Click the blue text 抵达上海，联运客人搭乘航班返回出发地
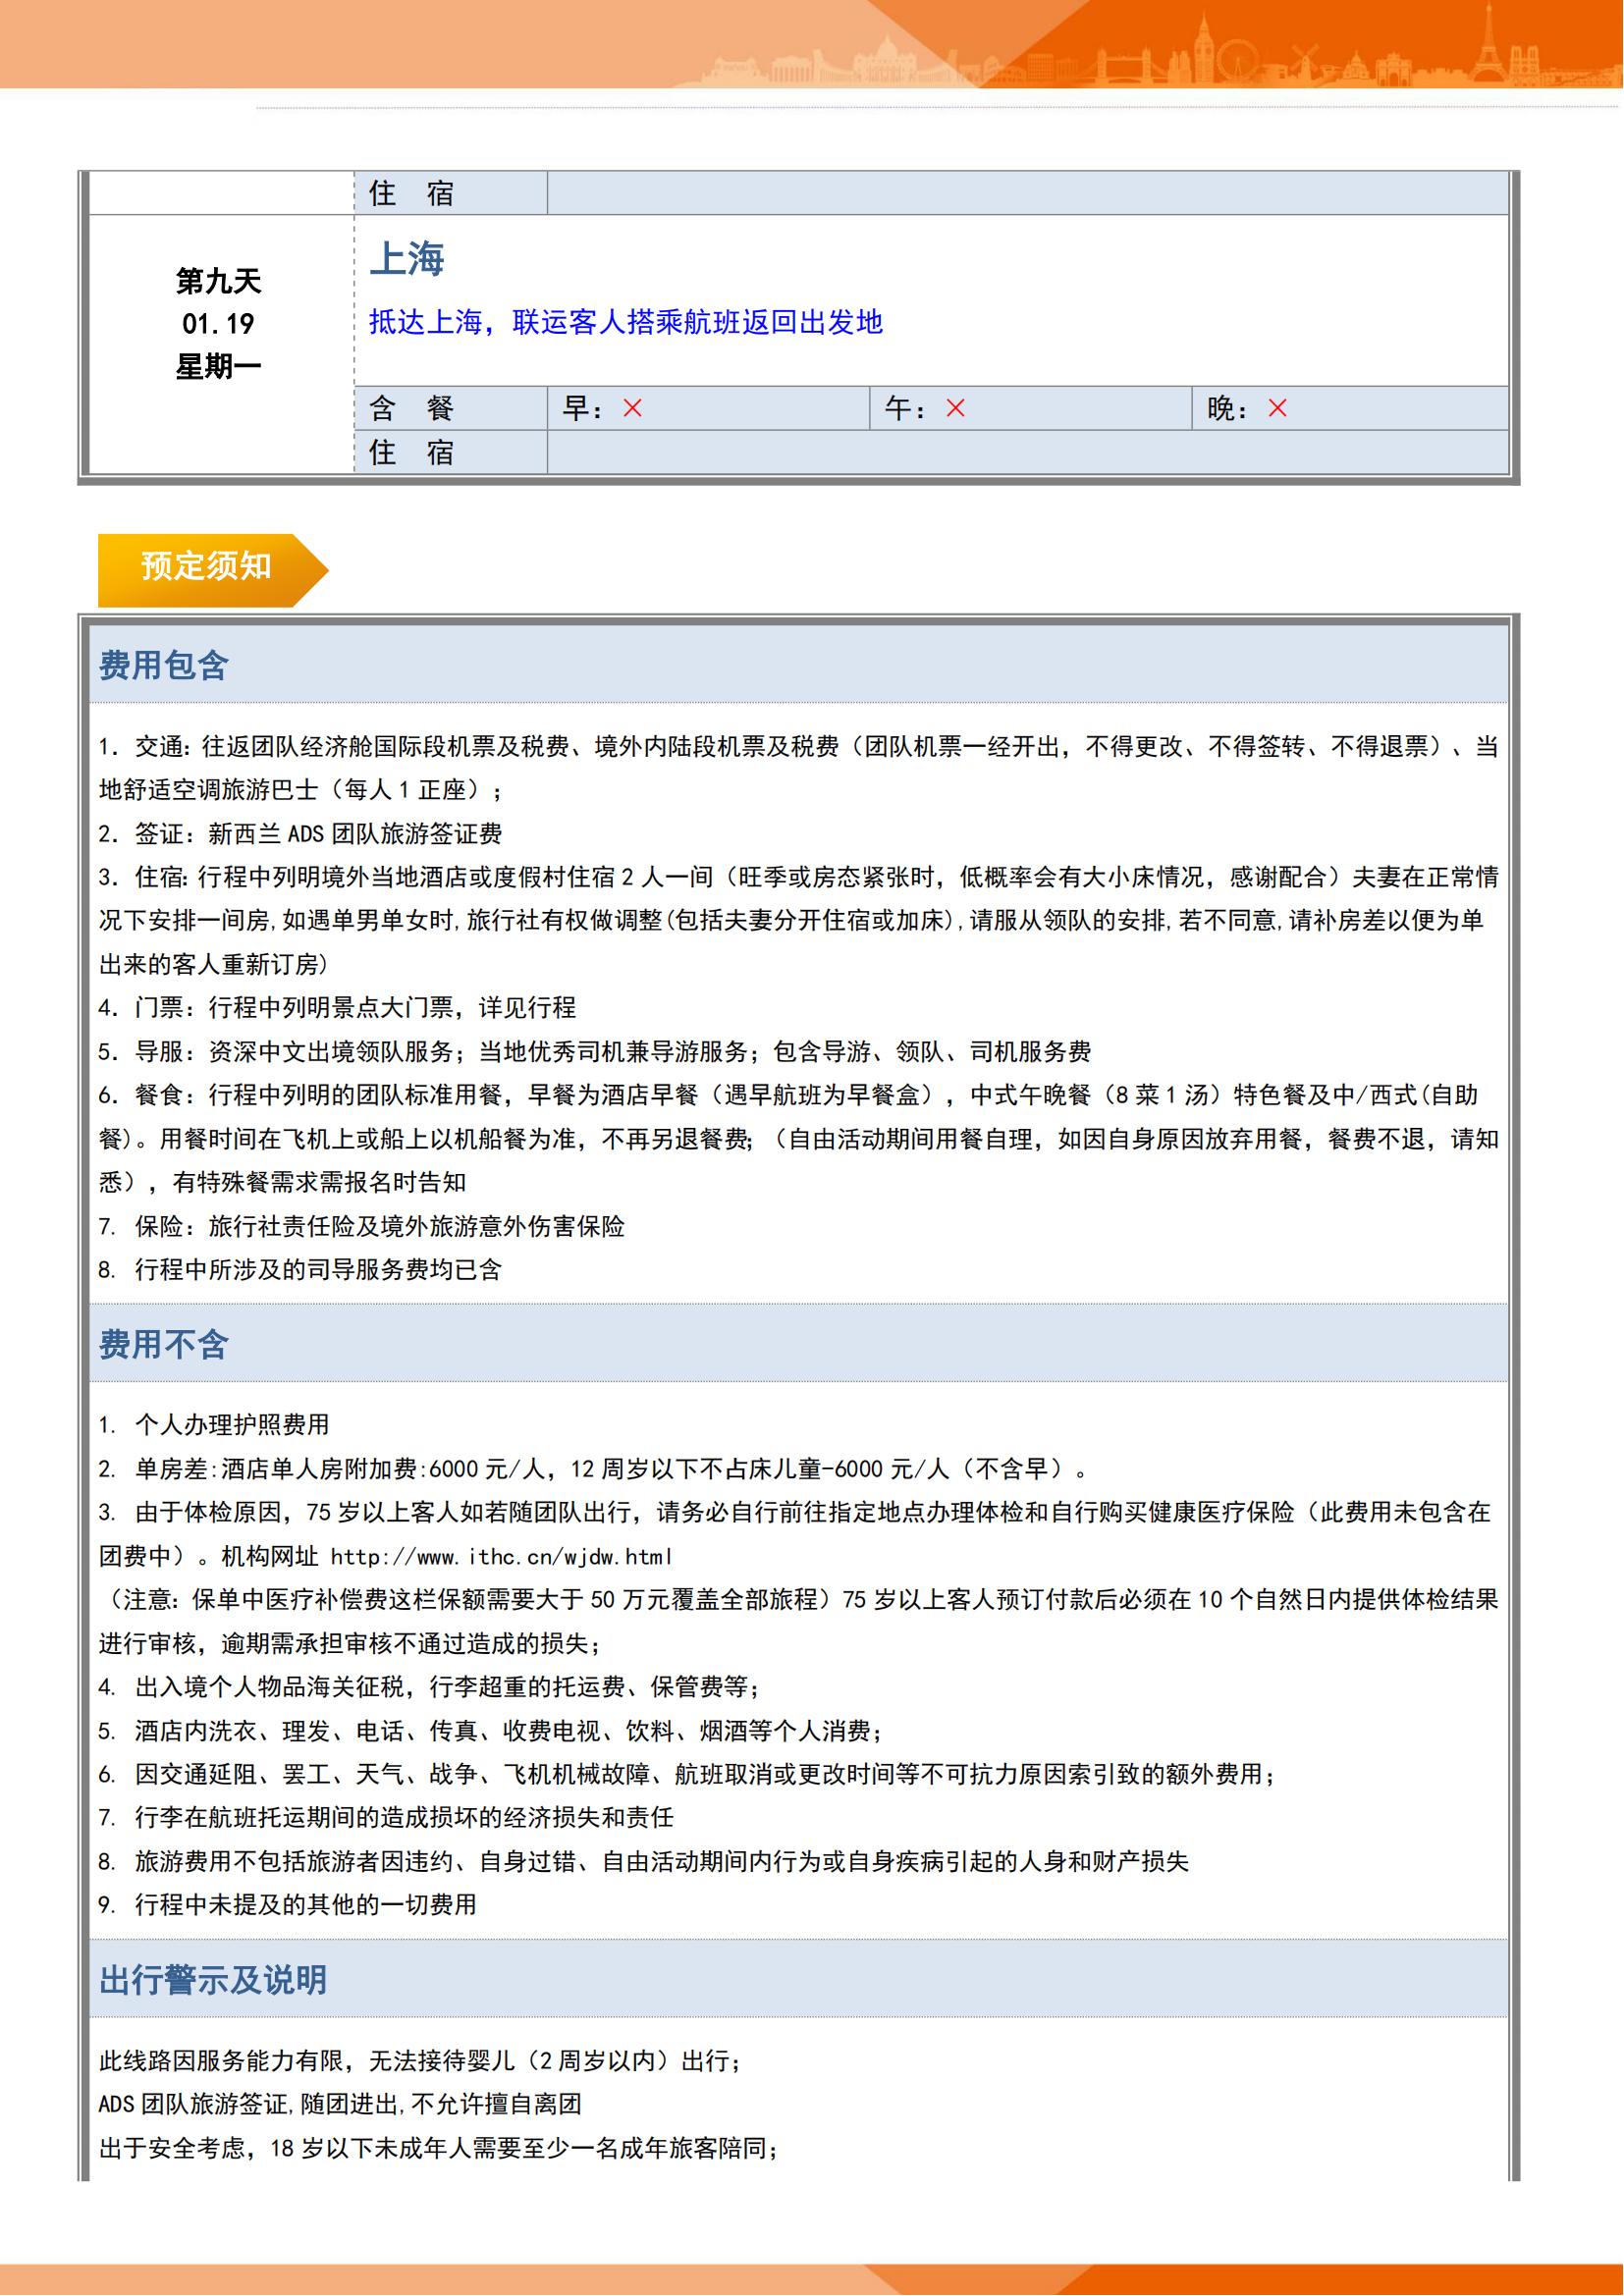This screenshot has width=1624, height=2296. point(625,322)
